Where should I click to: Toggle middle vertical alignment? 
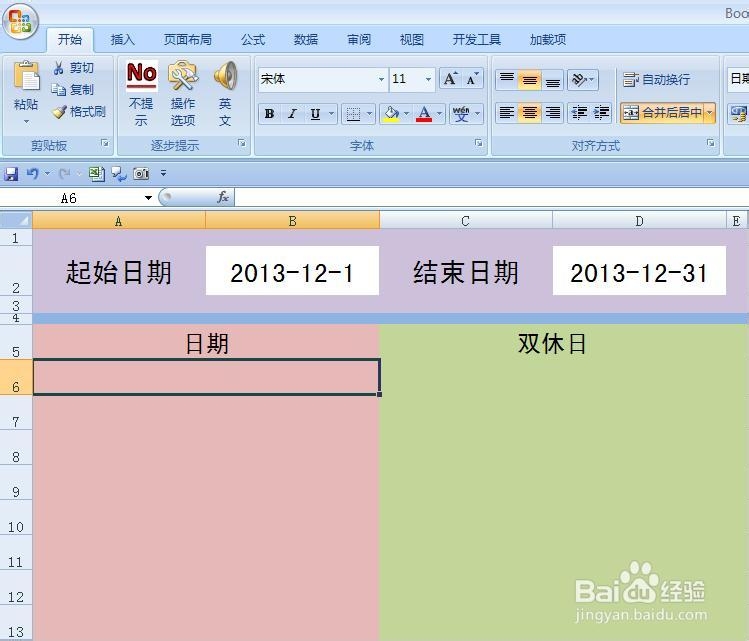point(529,79)
